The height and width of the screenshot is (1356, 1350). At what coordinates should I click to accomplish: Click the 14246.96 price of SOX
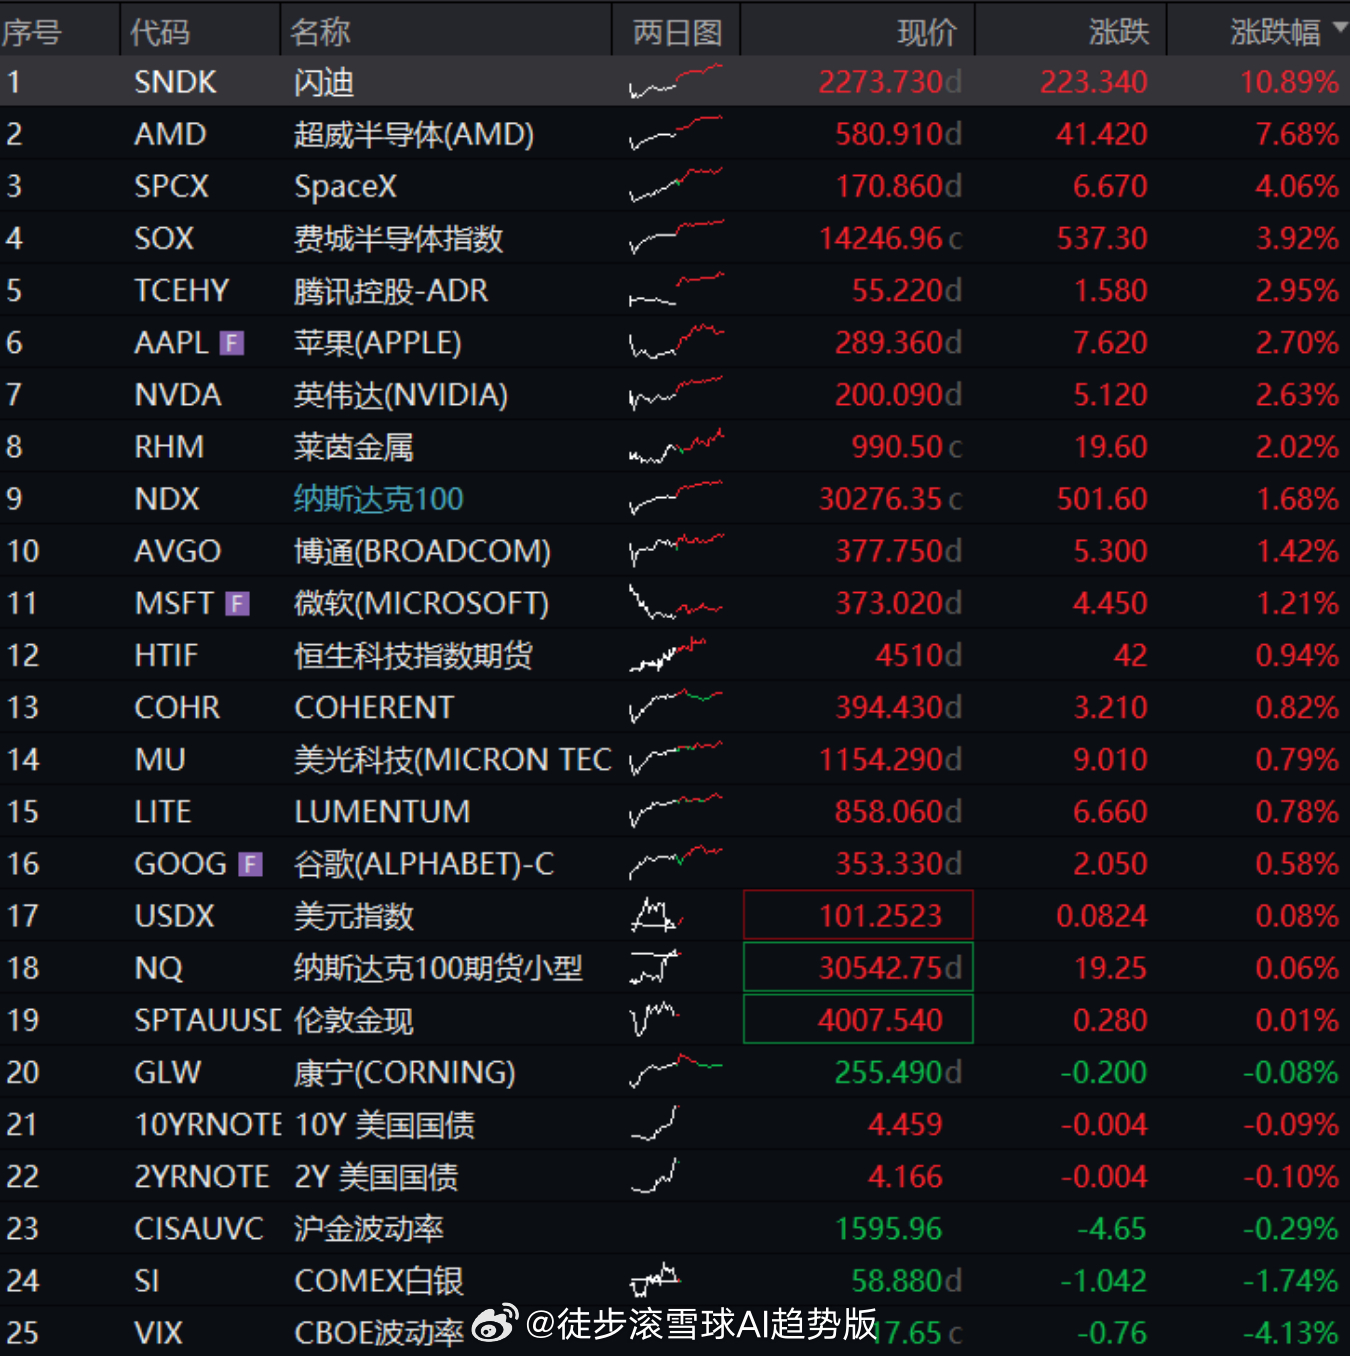tap(881, 238)
